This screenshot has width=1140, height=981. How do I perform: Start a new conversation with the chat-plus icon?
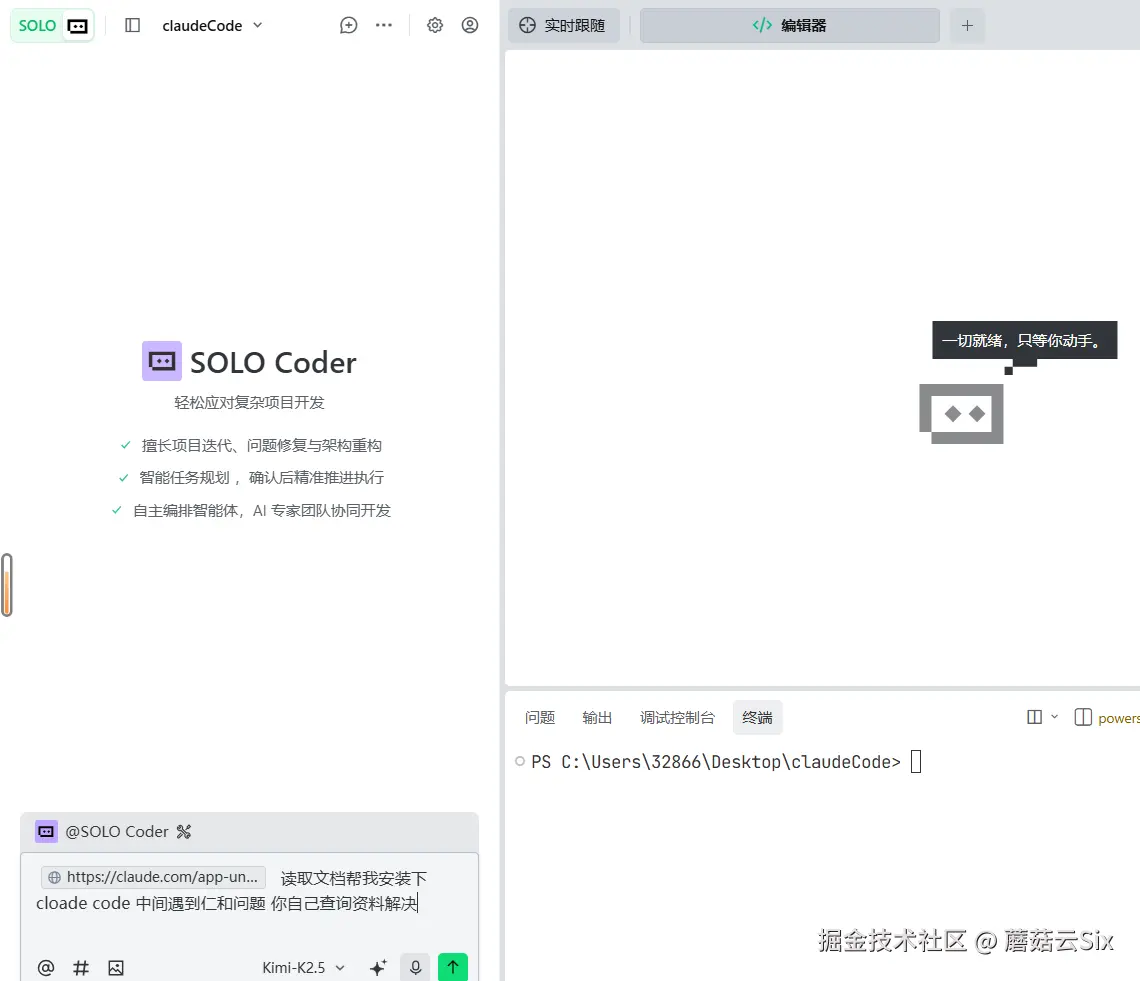click(x=348, y=24)
